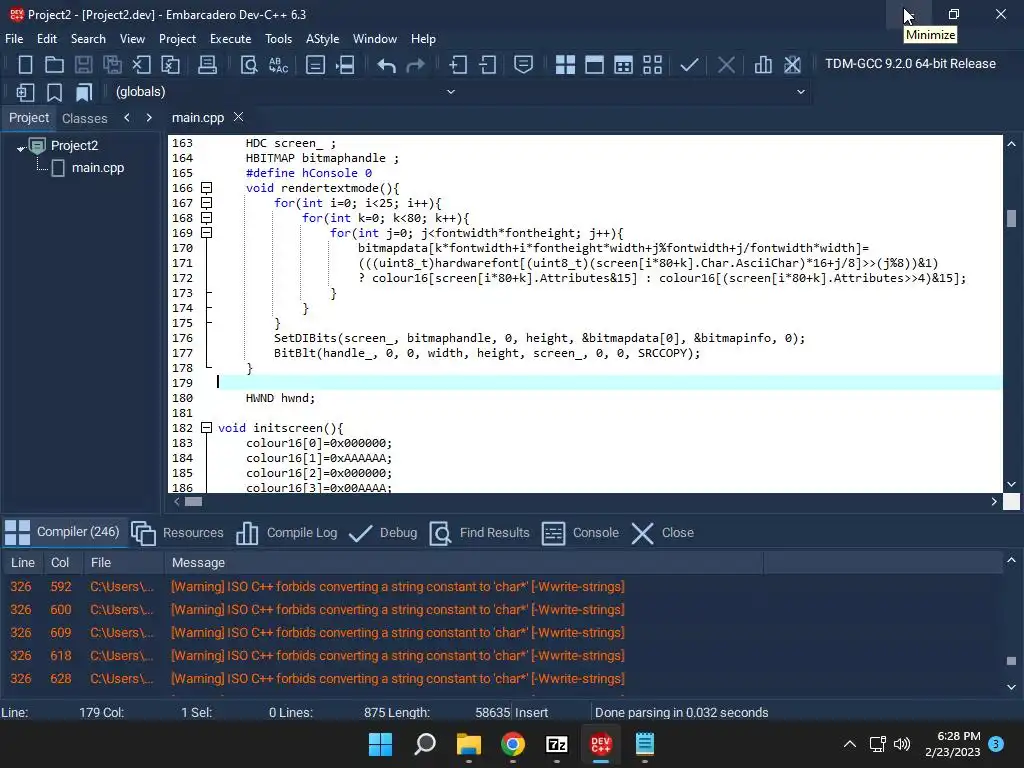The height and width of the screenshot is (768, 1024).
Task: Click the Close file toolbar icon
Action: 141,65
